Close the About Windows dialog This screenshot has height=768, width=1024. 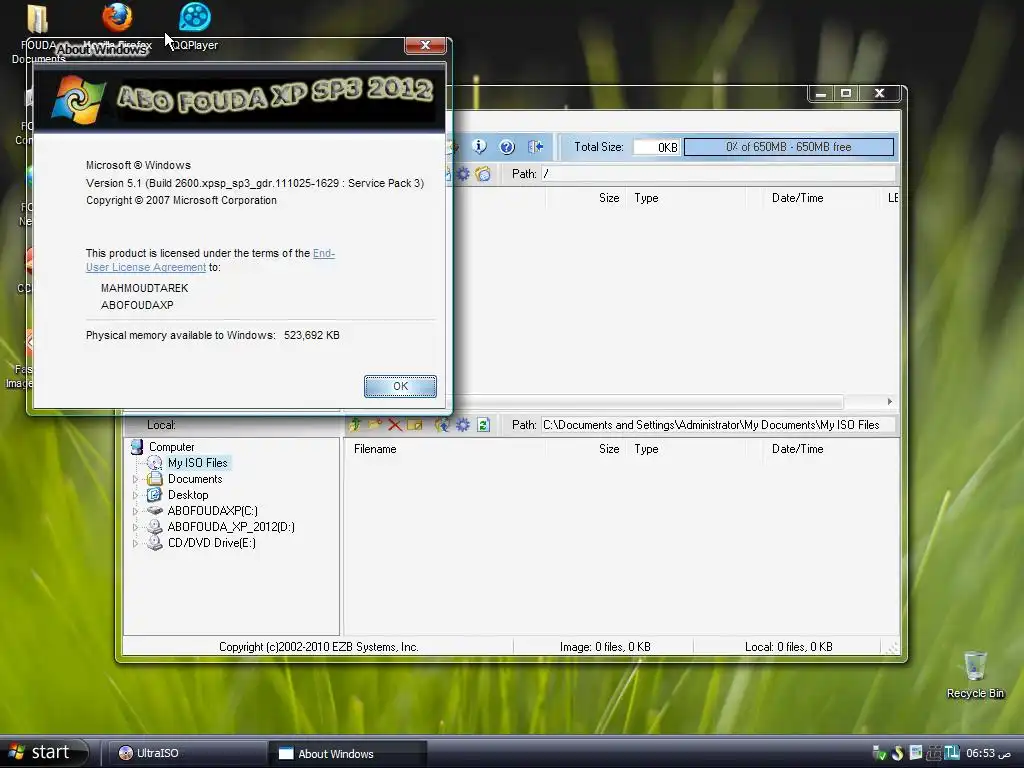pos(425,45)
